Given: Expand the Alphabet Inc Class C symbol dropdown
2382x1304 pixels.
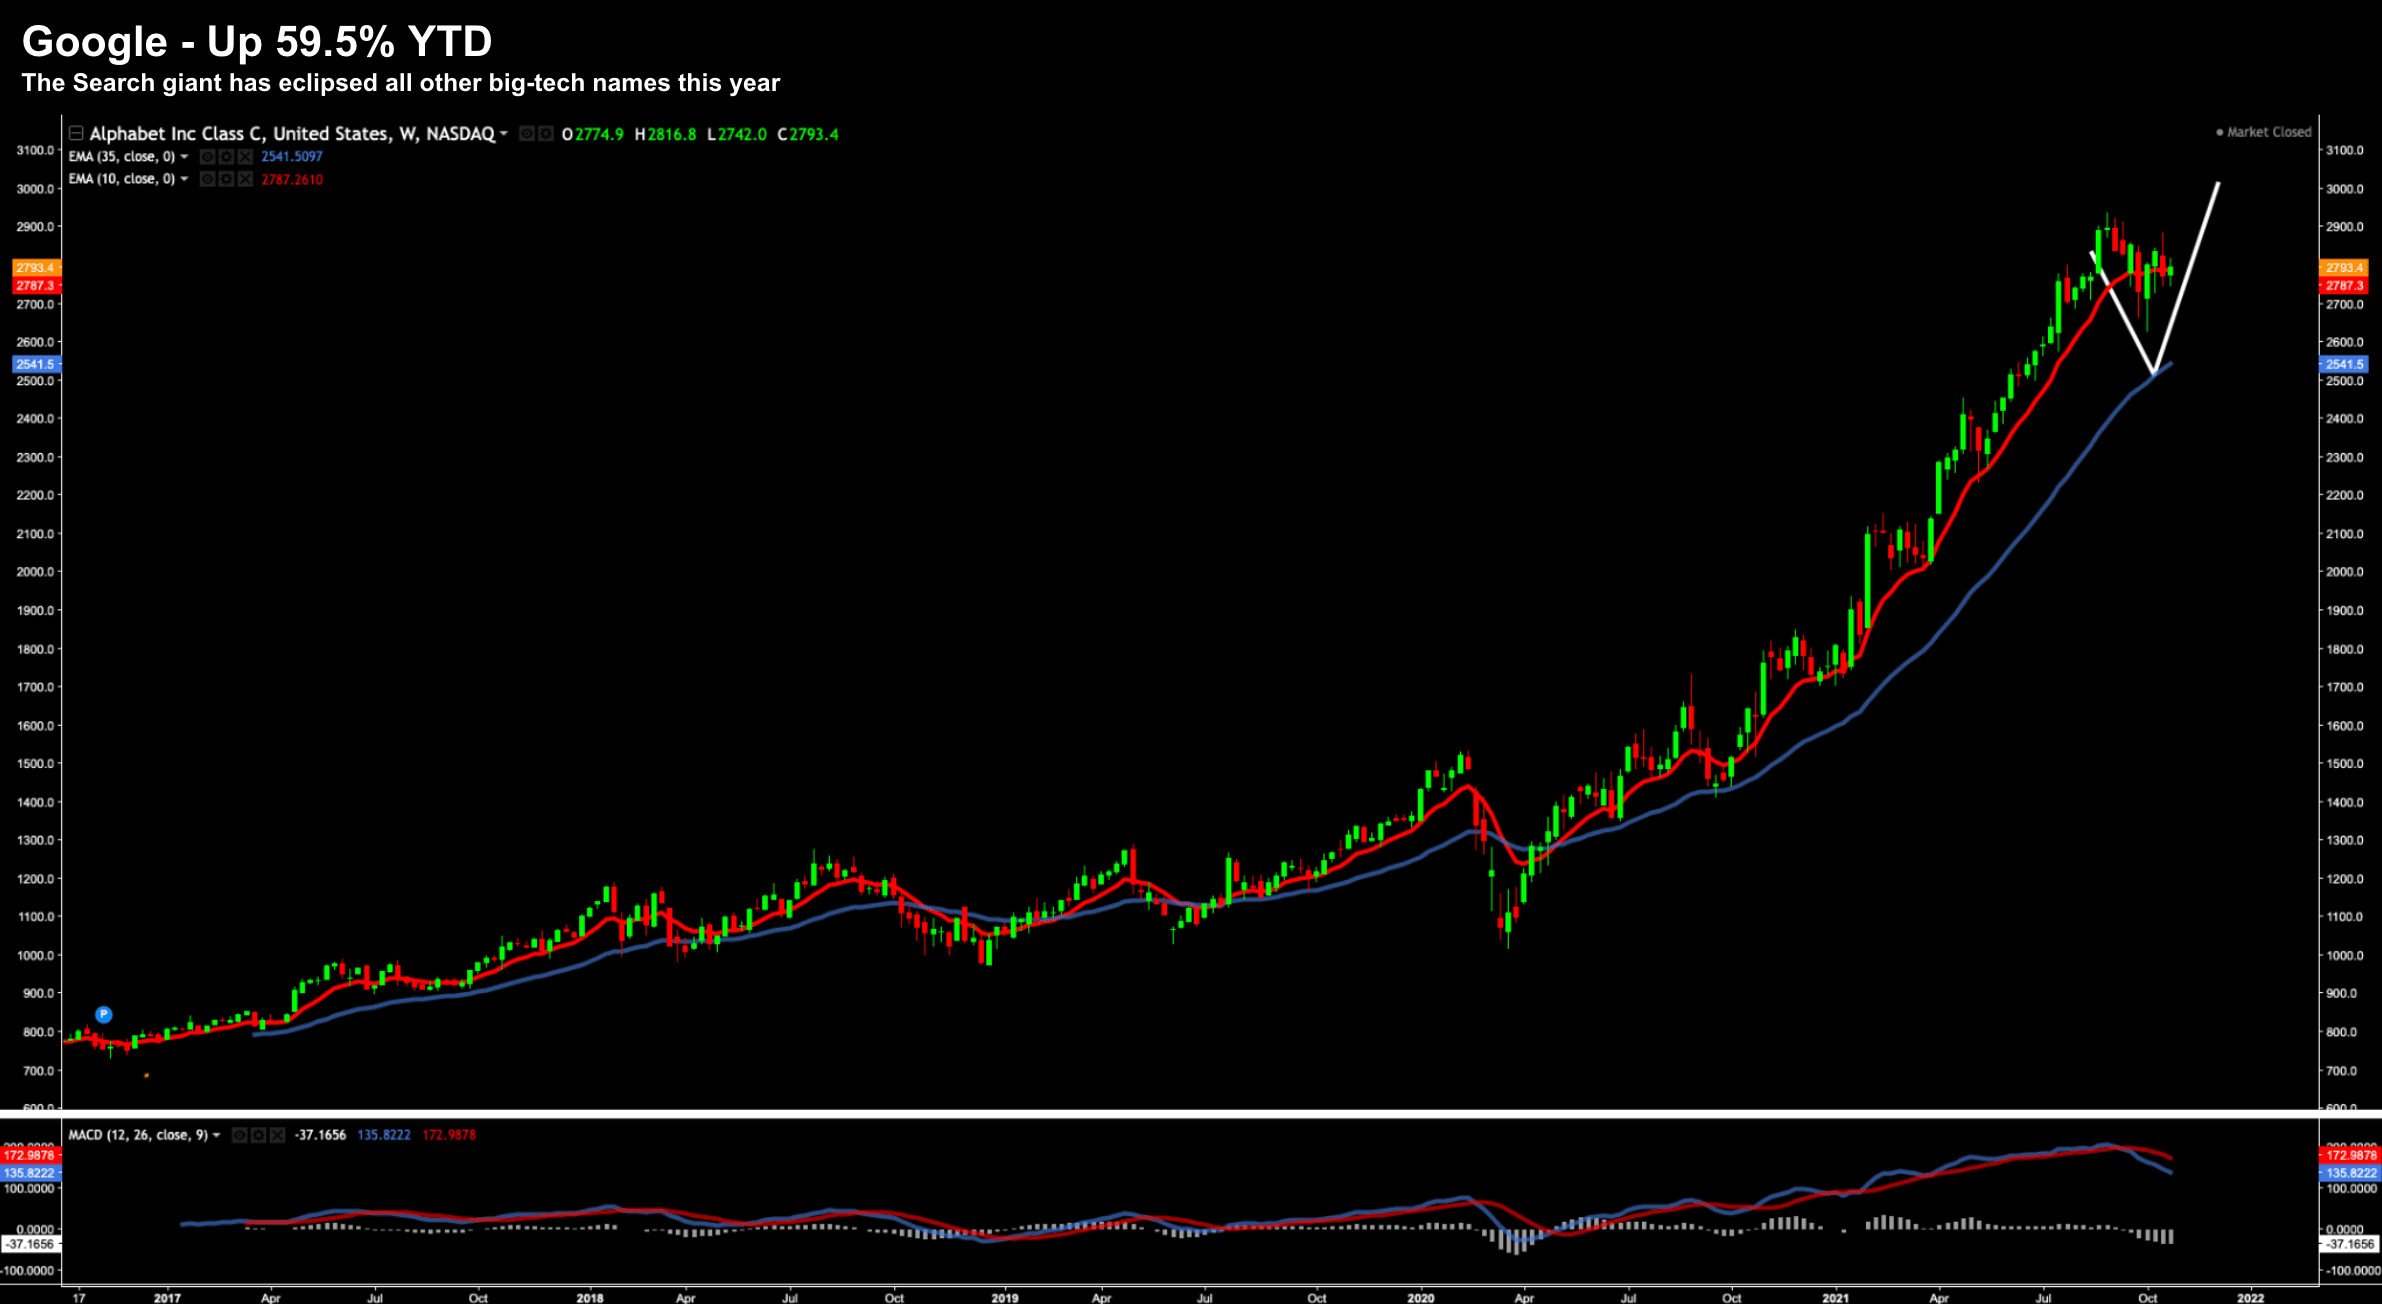Looking at the screenshot, I should pyautogui.click(x=504, y=134).
